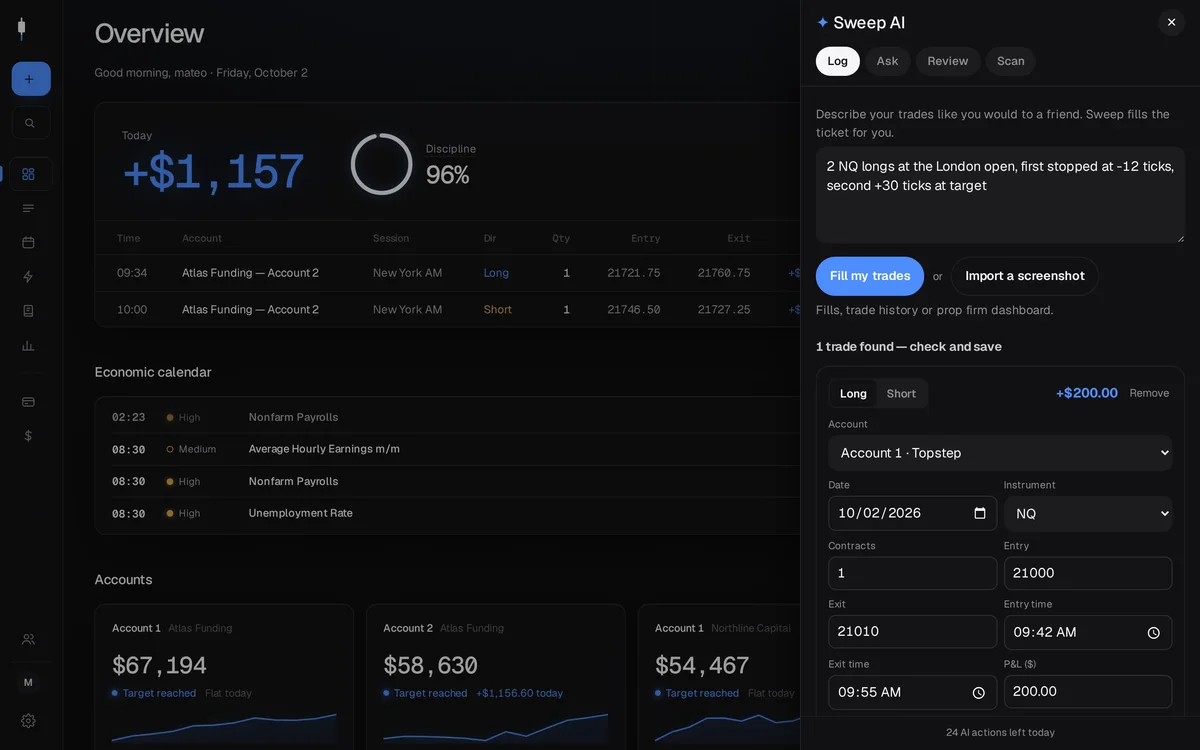Screen dimensions: 1200x750
Task: Click the Date field 10/02/2026
Action: tap(912, 513)
